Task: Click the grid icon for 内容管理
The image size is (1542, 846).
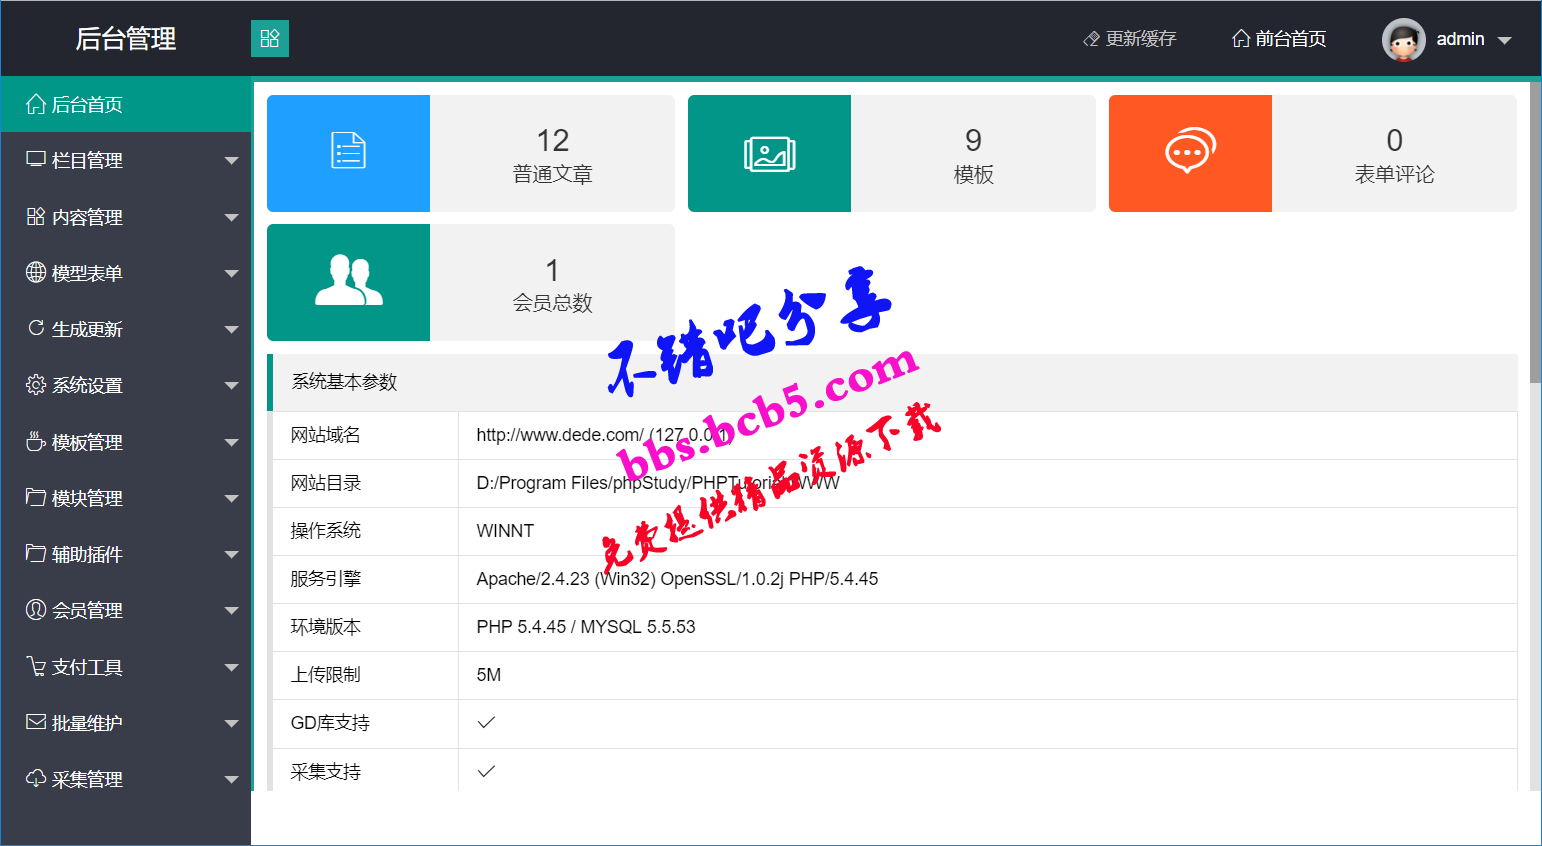Action: (x=36, y=217)
